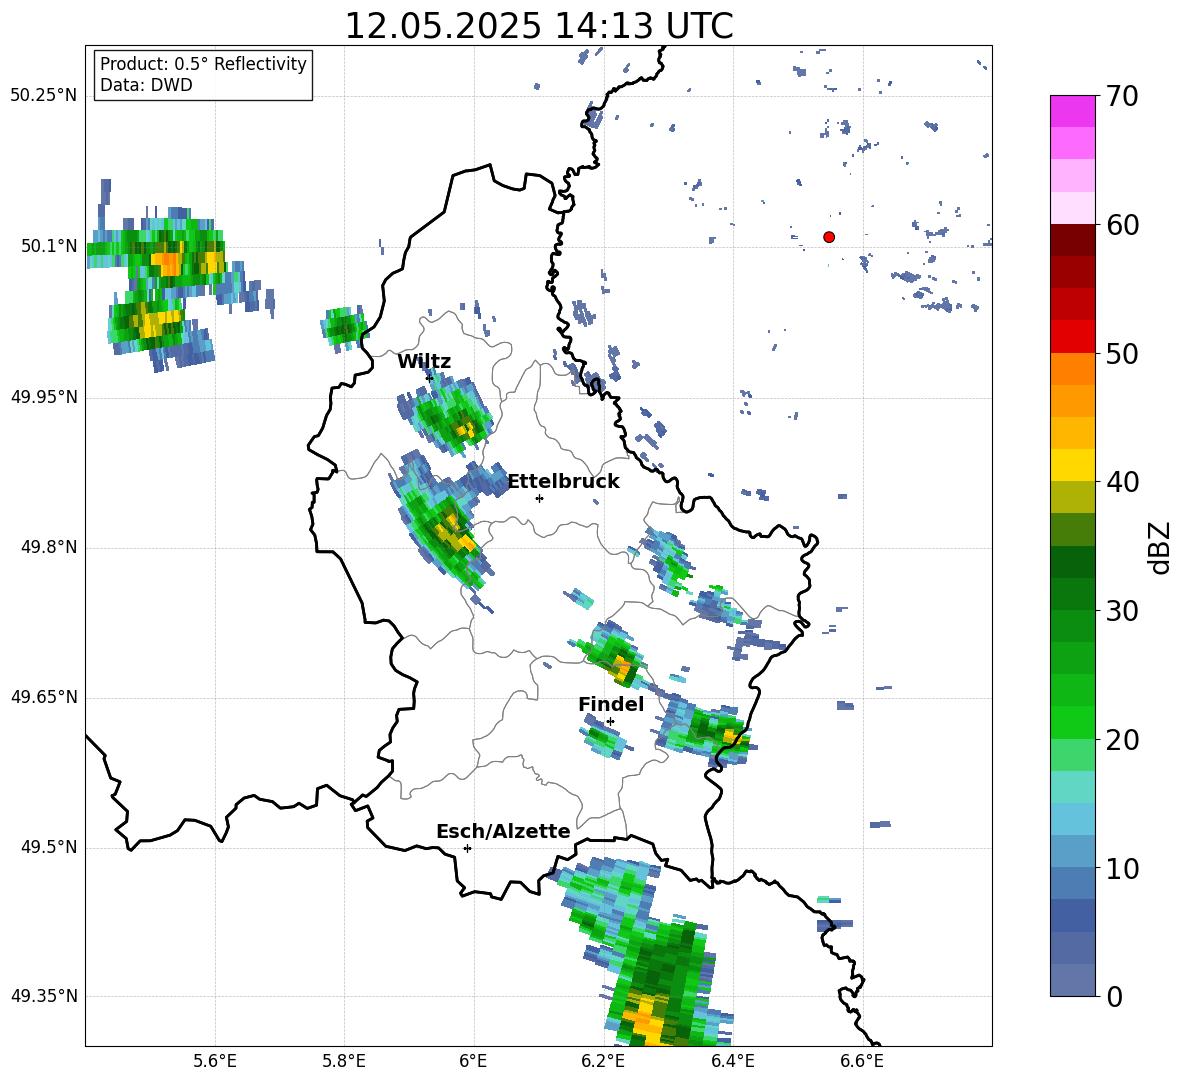Click the 10 value on the colorbar
This screenshot has width=1184, height=1081.
(x=1122, y=868)
